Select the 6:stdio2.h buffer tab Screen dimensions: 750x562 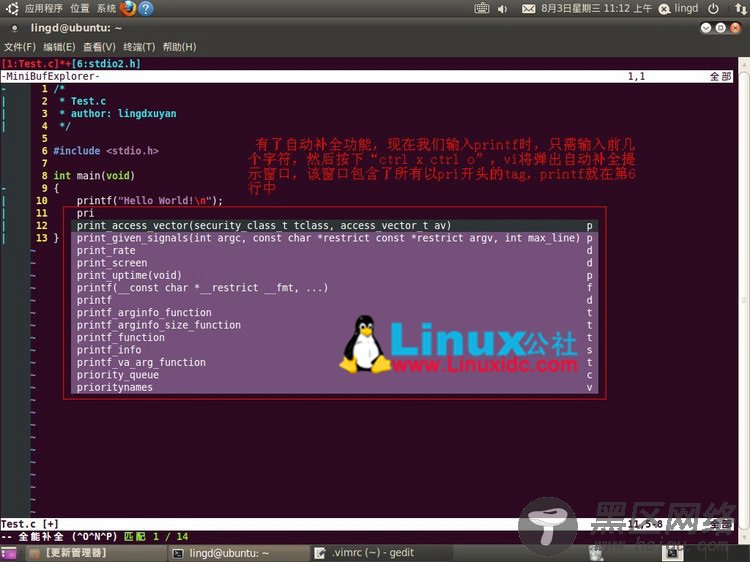[x=106, y=64]
